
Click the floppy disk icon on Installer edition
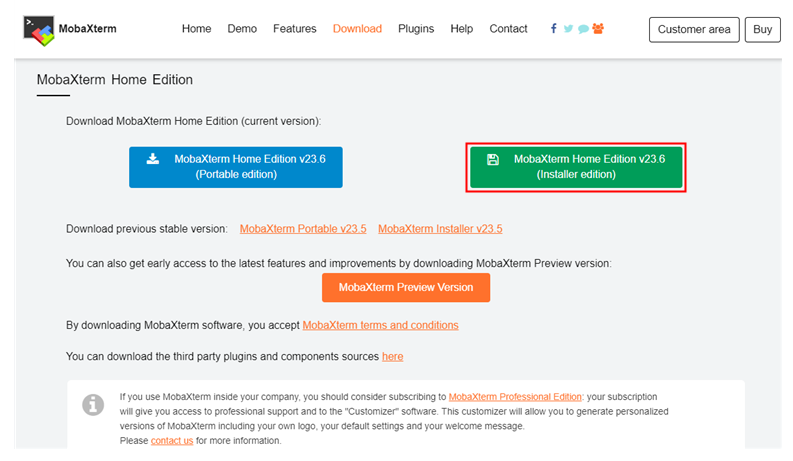click(x=493, y=160)
